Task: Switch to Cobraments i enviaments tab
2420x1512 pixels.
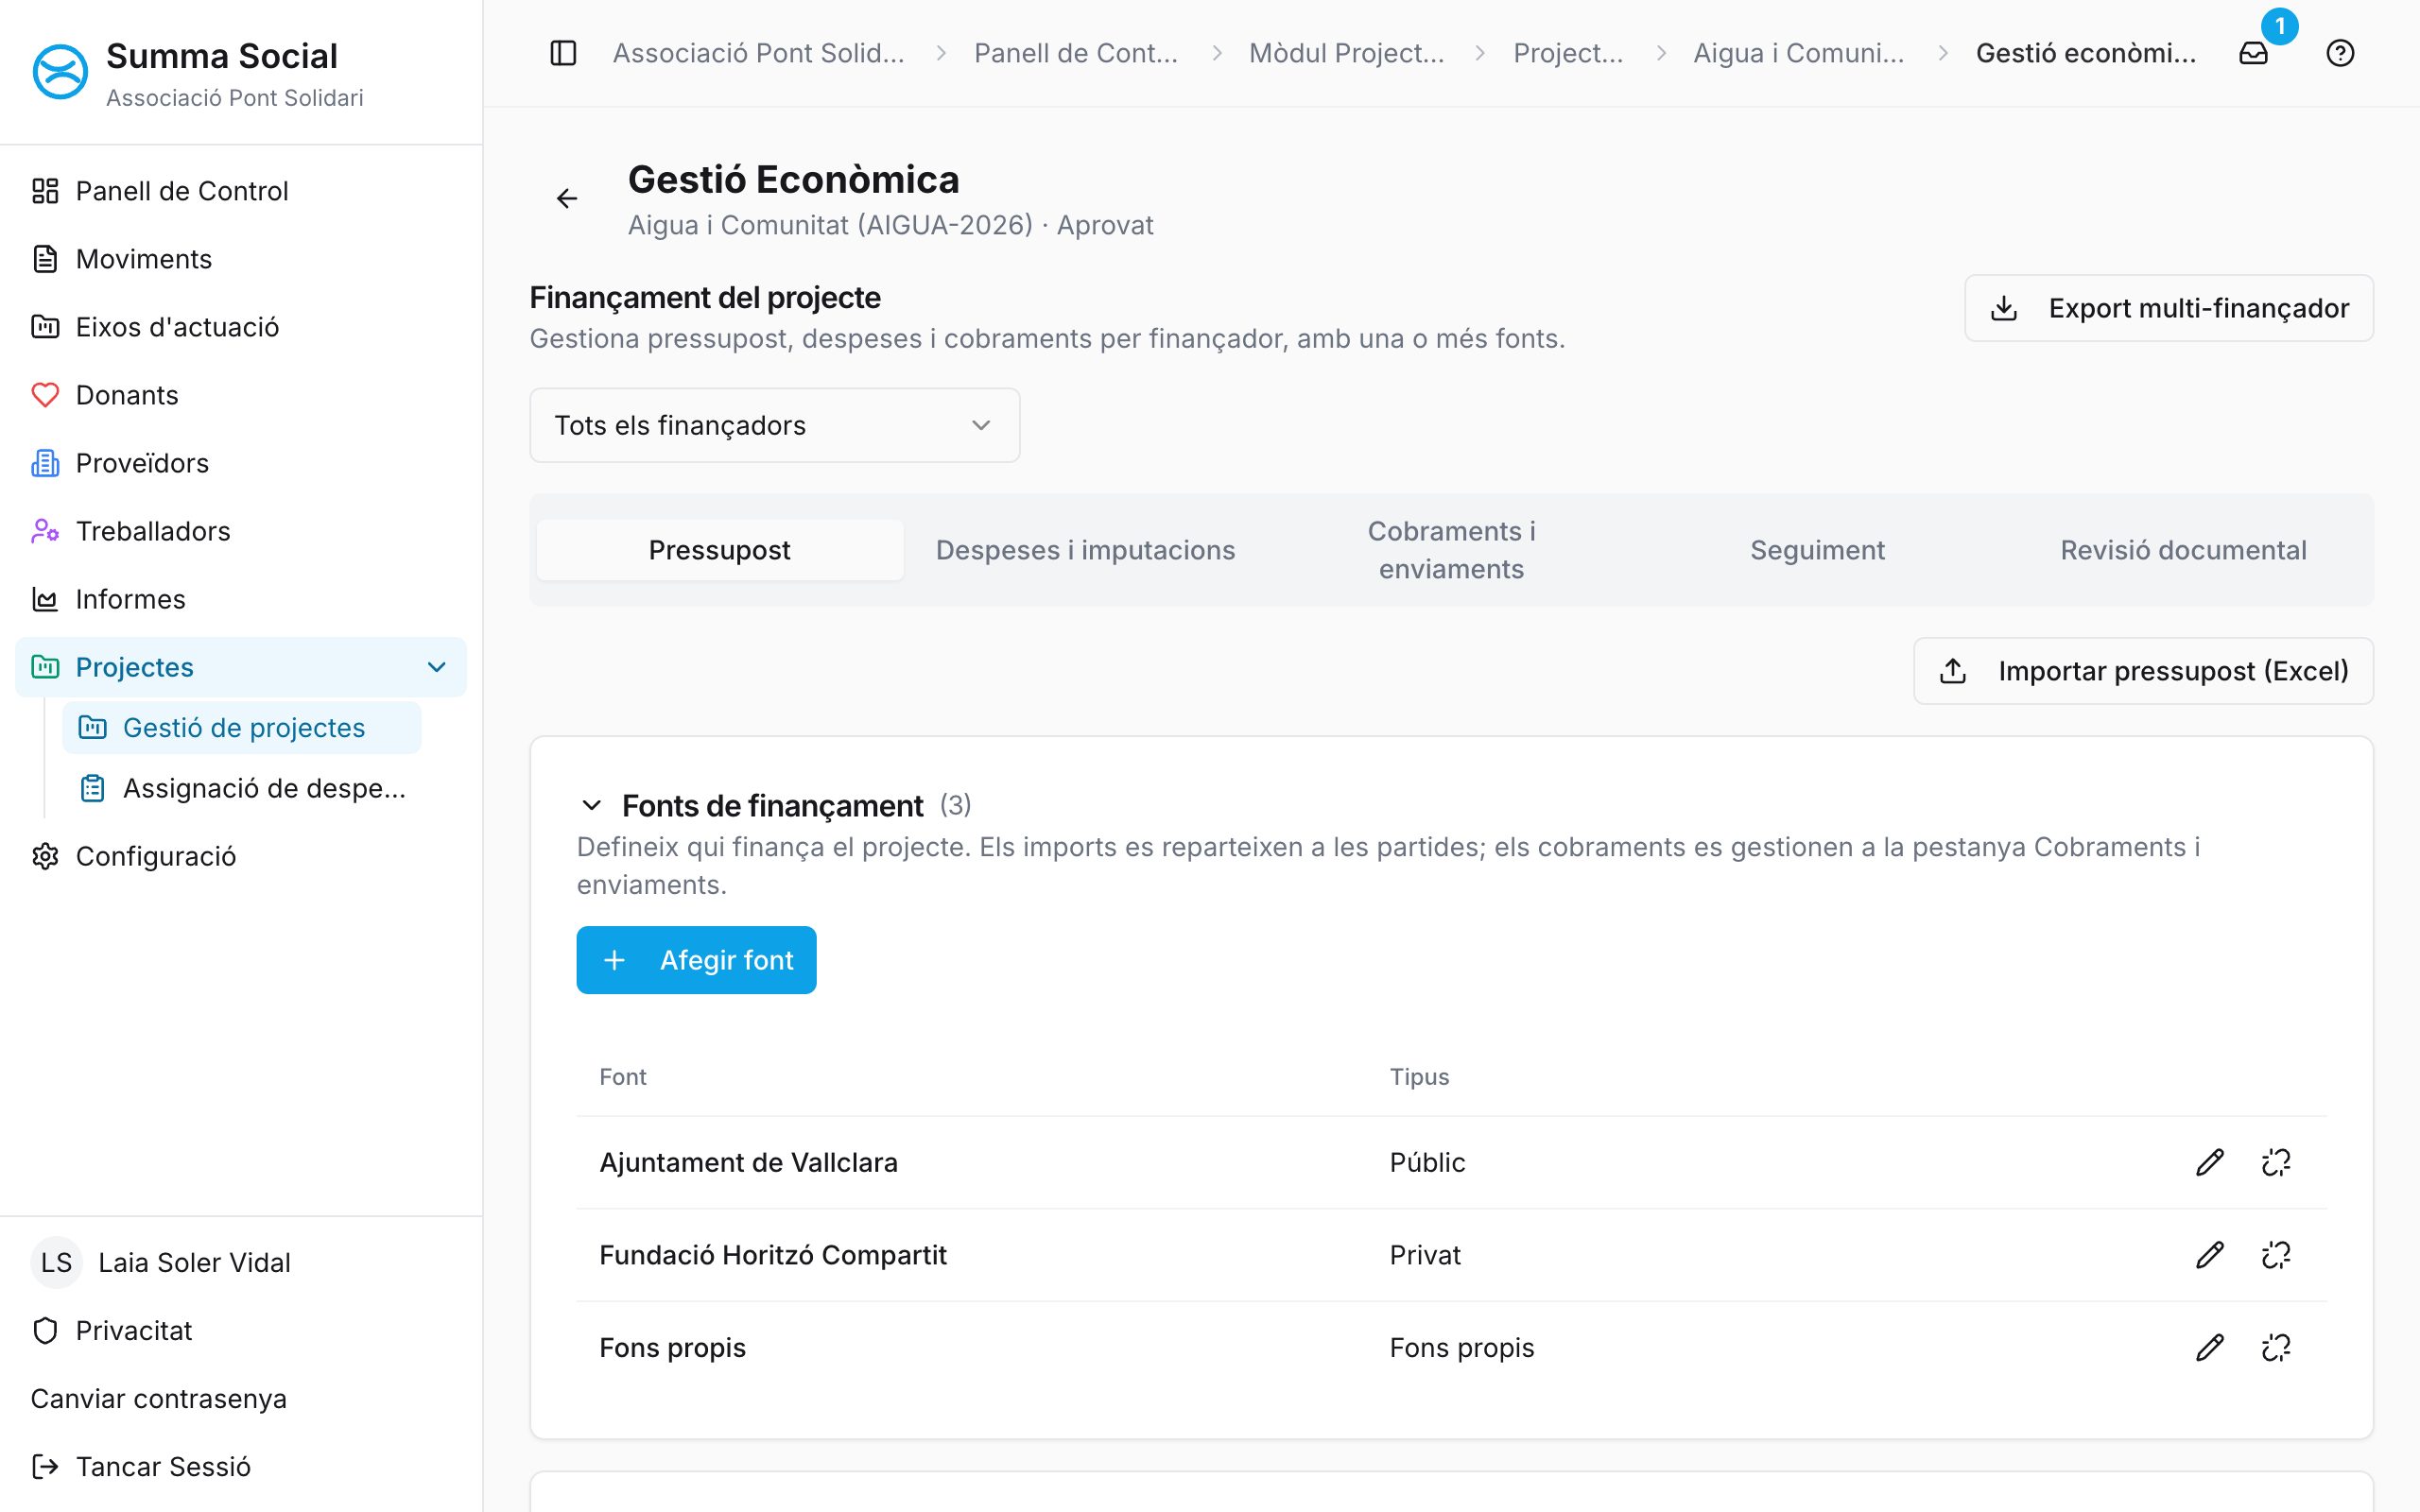Action: pos(1451,550)
